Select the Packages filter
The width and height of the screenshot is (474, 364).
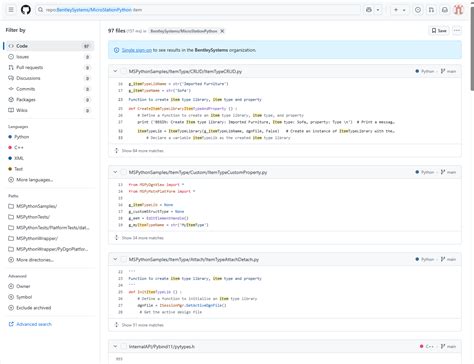tap(49, 100)
